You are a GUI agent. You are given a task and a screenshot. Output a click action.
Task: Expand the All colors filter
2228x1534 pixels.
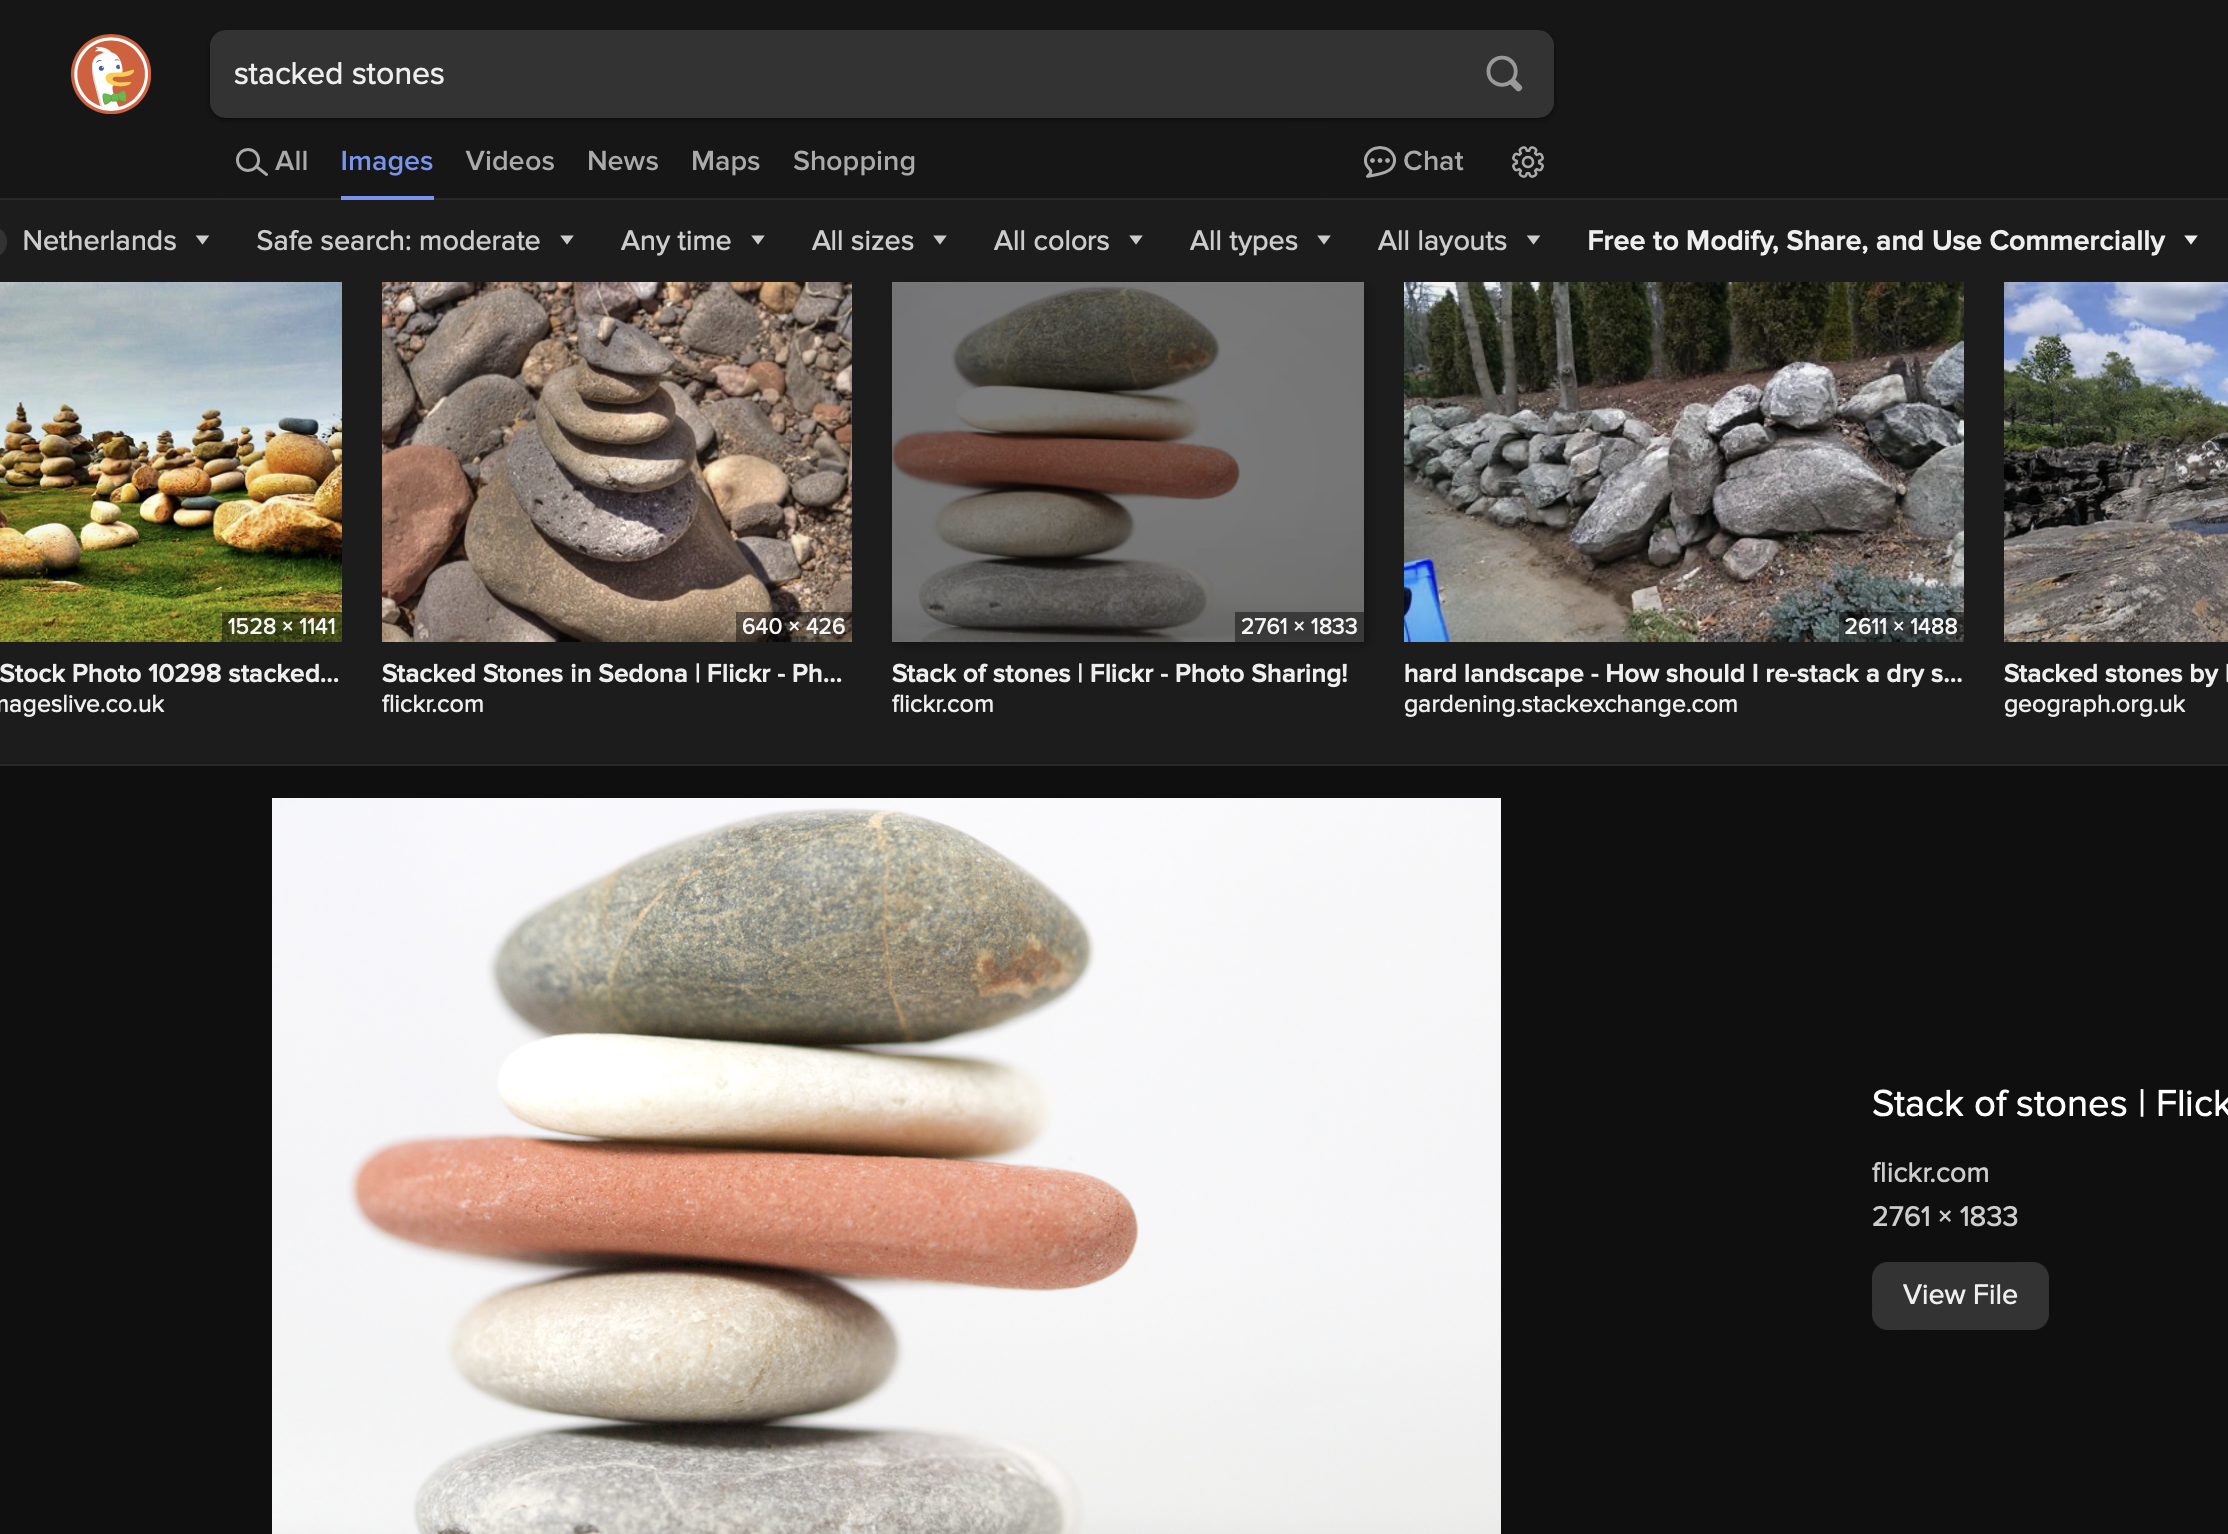(x=1068, y=241)
